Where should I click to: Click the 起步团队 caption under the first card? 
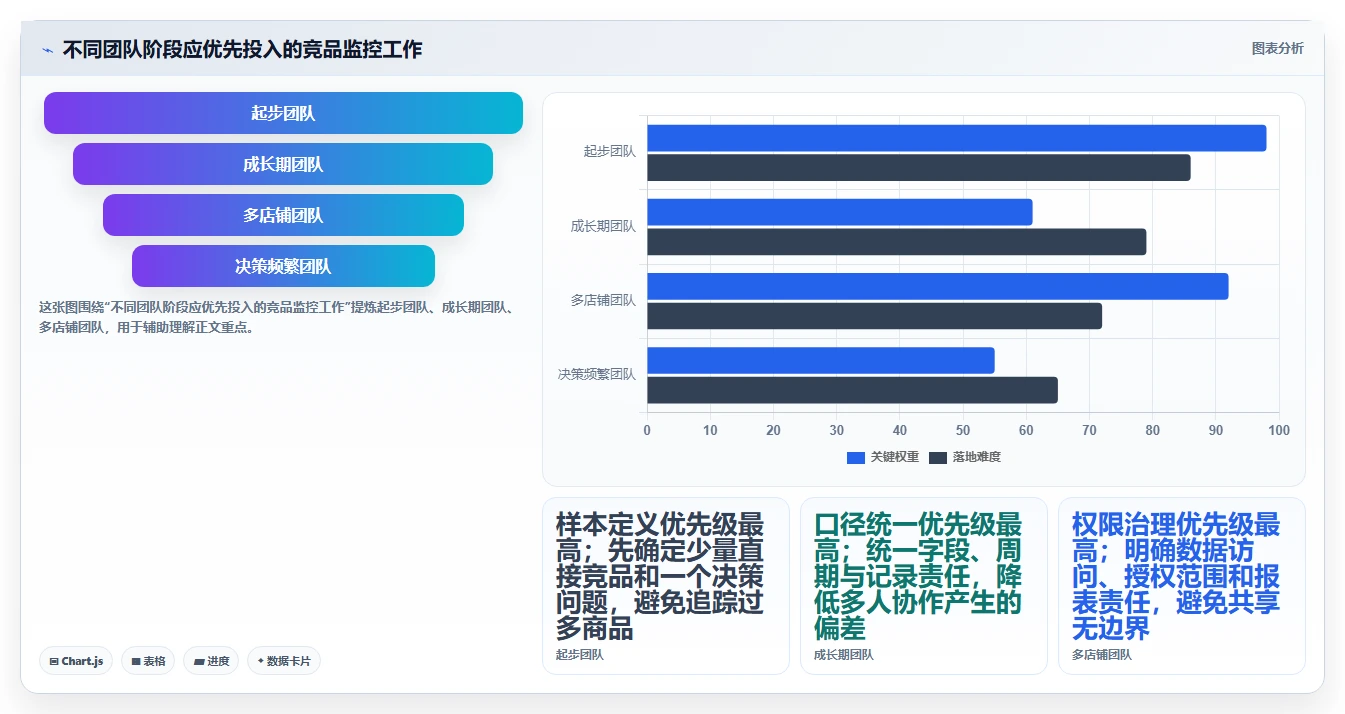580,655
